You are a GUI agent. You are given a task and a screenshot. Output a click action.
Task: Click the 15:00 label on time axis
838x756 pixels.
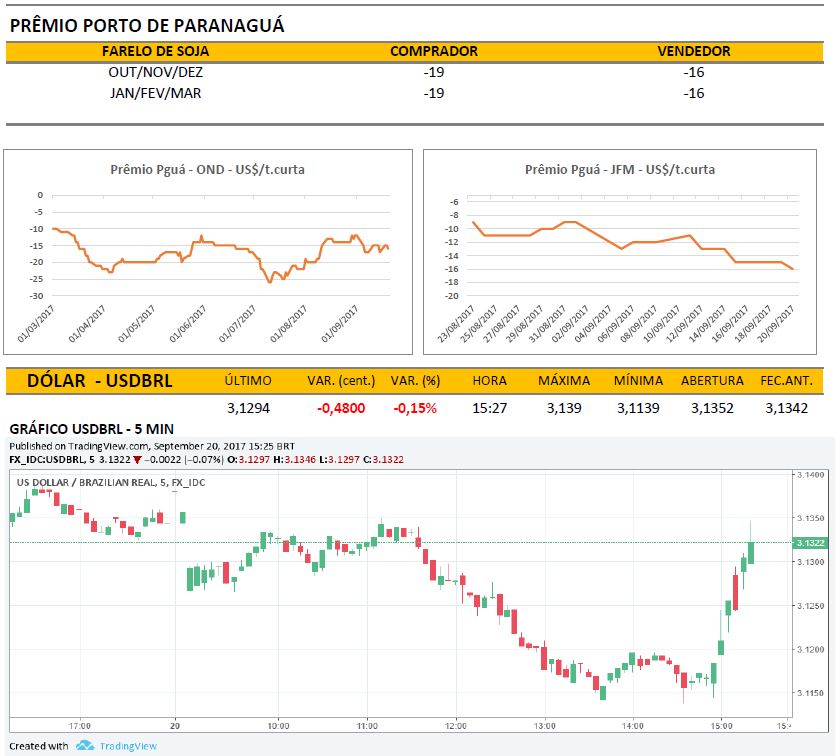[720, 725]
